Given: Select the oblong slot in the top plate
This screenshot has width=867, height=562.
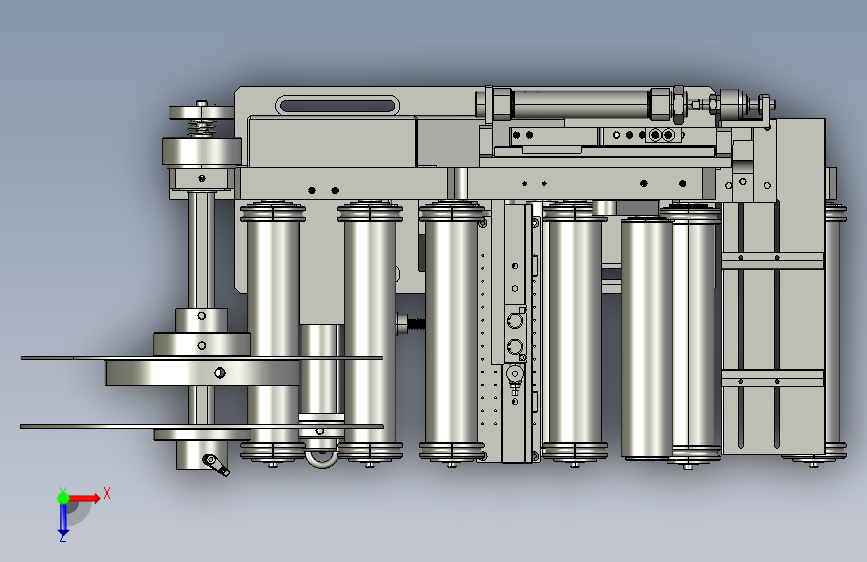Looking at the screenshot, I should click(337, 105).
